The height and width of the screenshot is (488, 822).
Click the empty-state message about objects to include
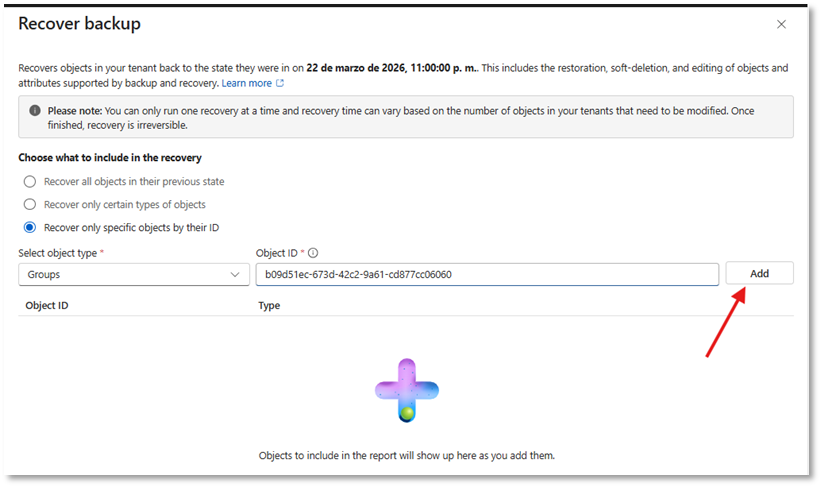click(406, 455)
